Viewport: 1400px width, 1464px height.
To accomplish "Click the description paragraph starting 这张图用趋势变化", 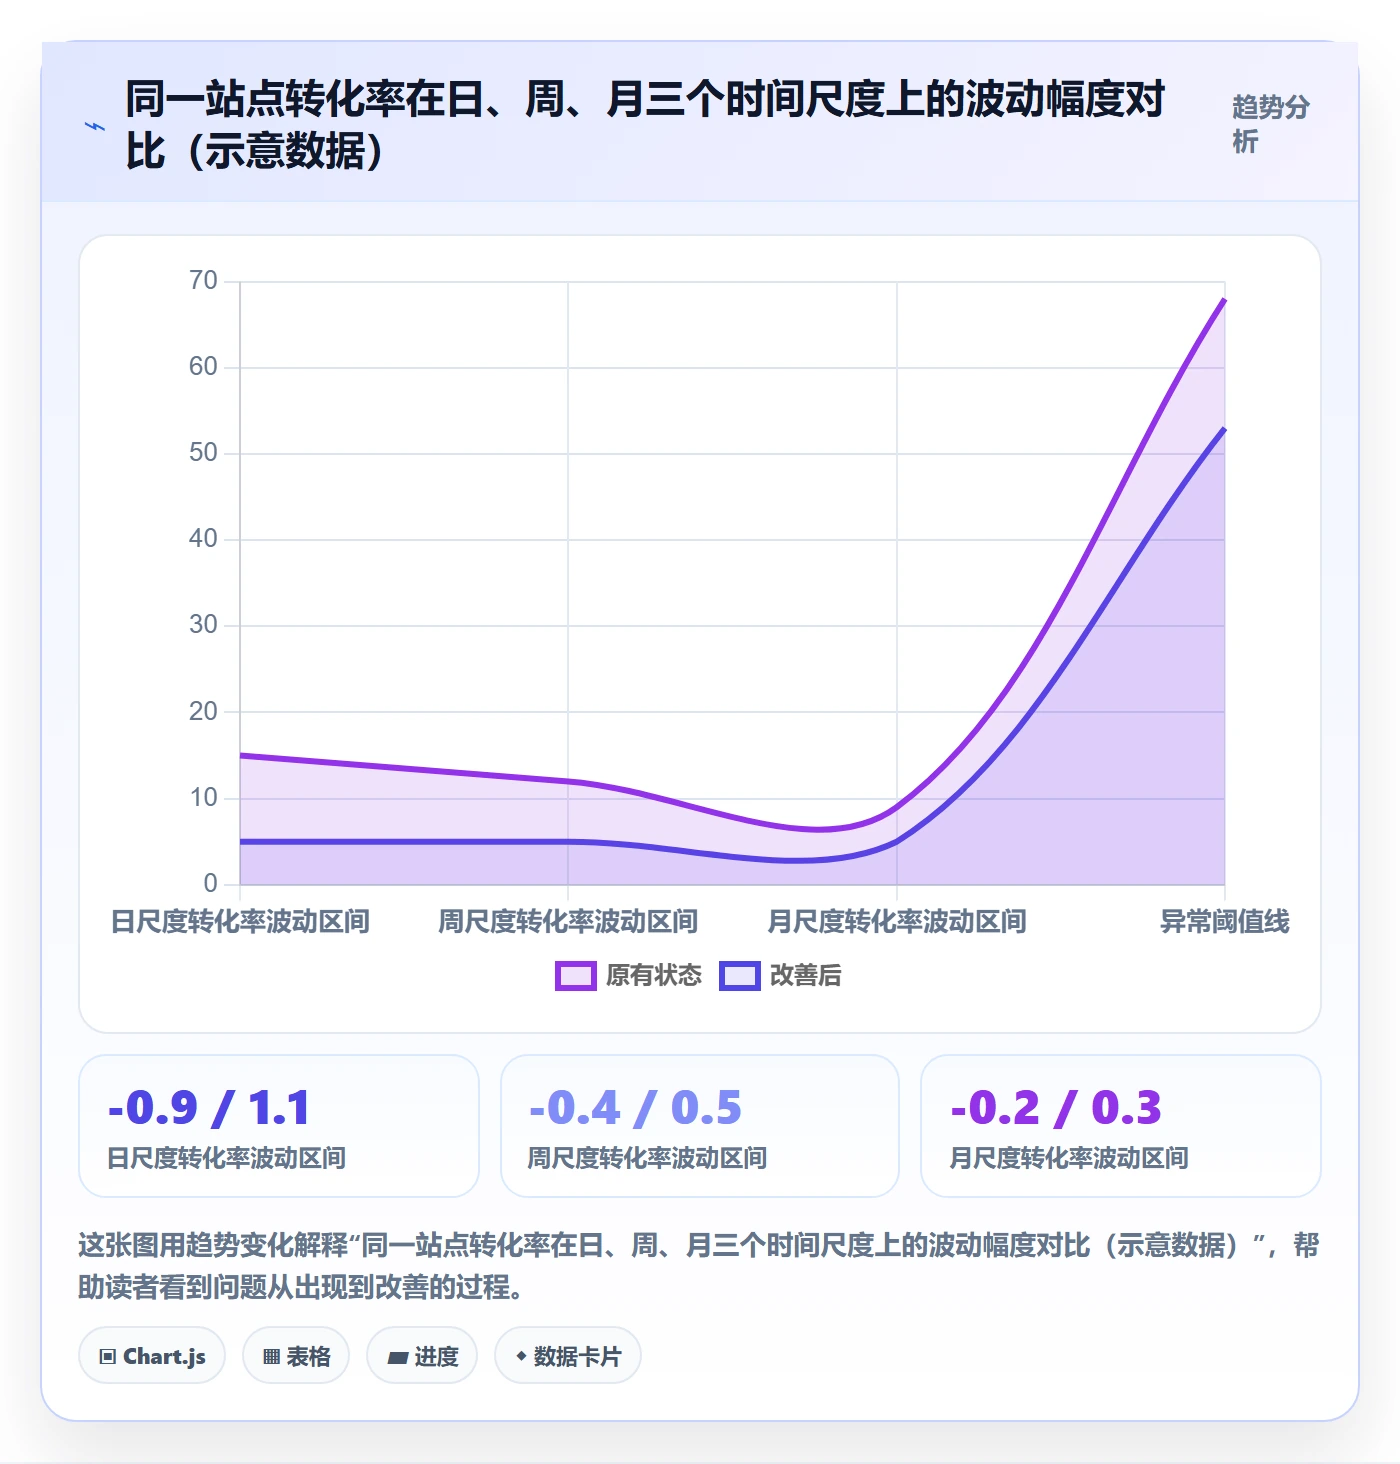I will (699, 1266).
